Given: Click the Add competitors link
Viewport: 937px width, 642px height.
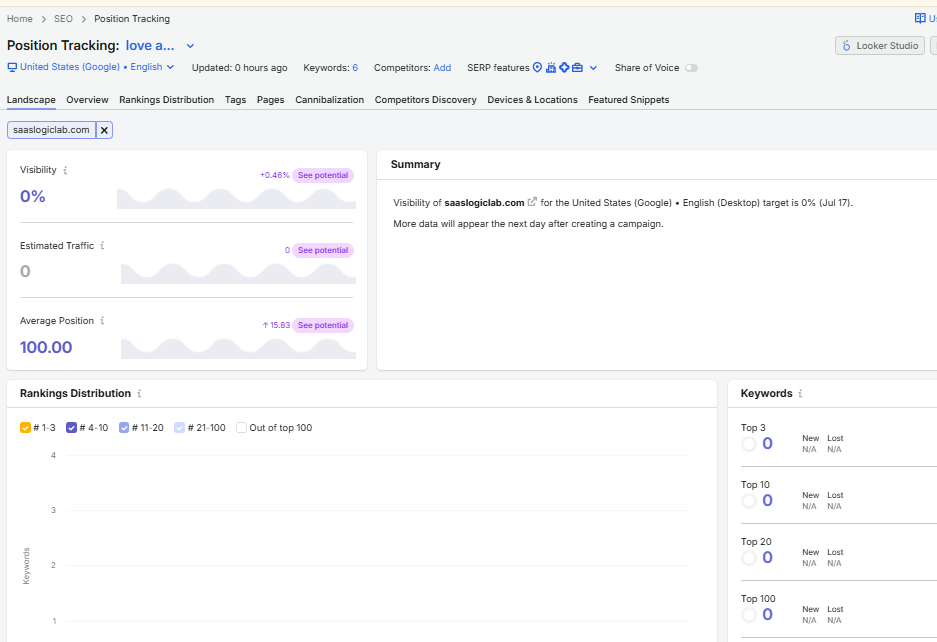Looking at the screenshot, I should [x=442, y=68].
